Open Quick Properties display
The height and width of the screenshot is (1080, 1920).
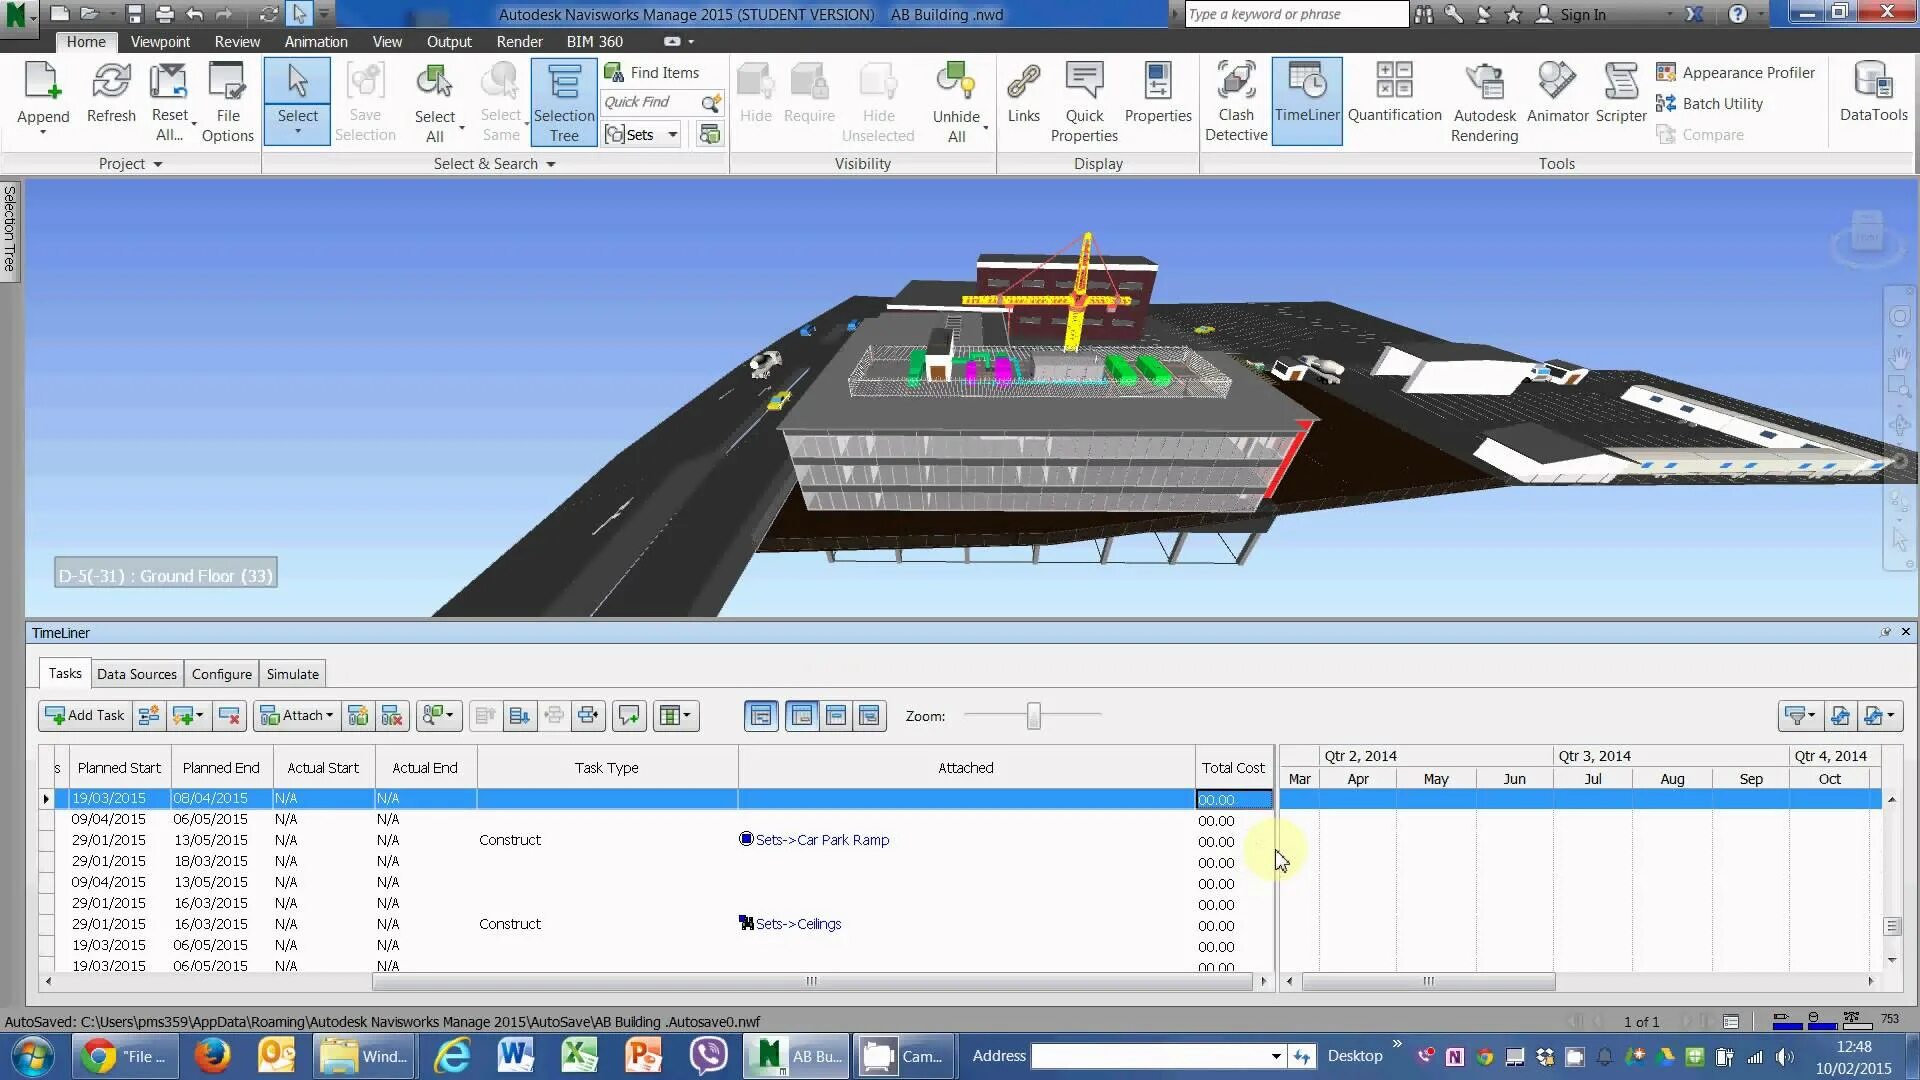point(1084,100)
